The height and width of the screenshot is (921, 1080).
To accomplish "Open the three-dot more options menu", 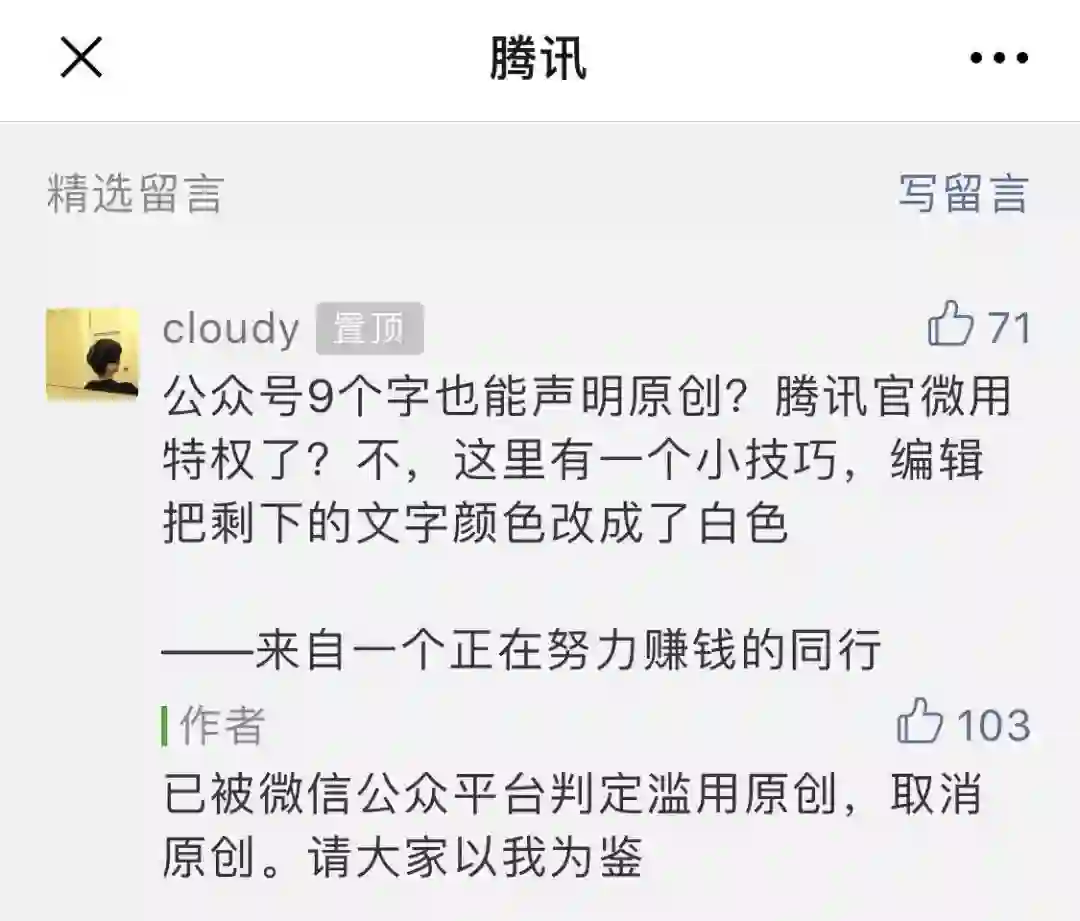I will pos(999,58).
